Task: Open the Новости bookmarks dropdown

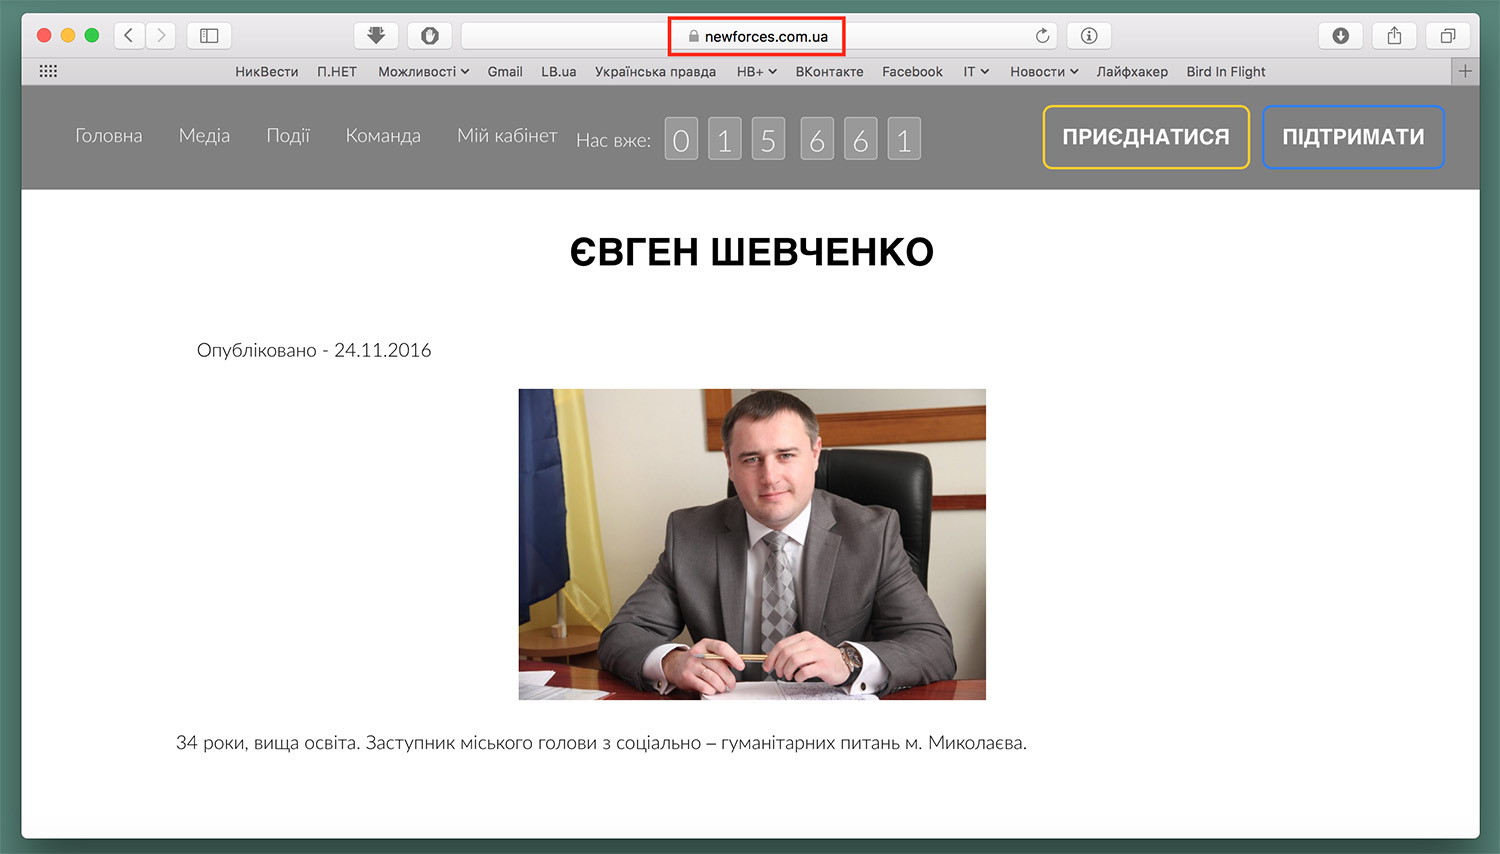Action: point(1044,72)
